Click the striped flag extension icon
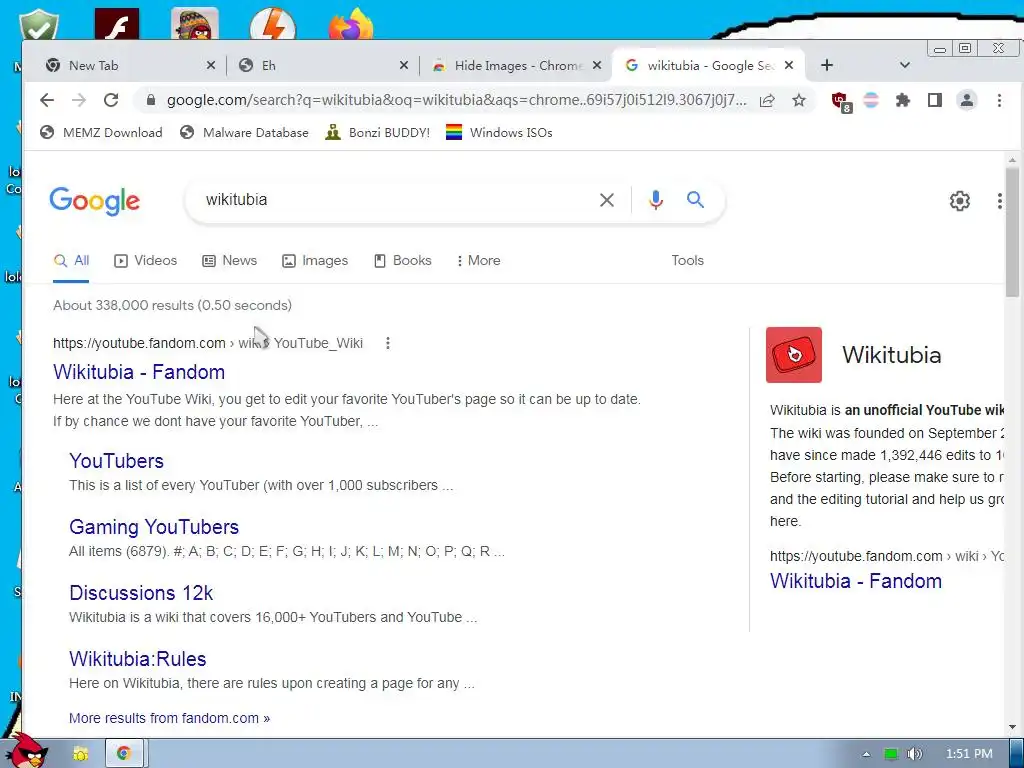Screen dimensions: 1024x768 (x=871, y=100)
